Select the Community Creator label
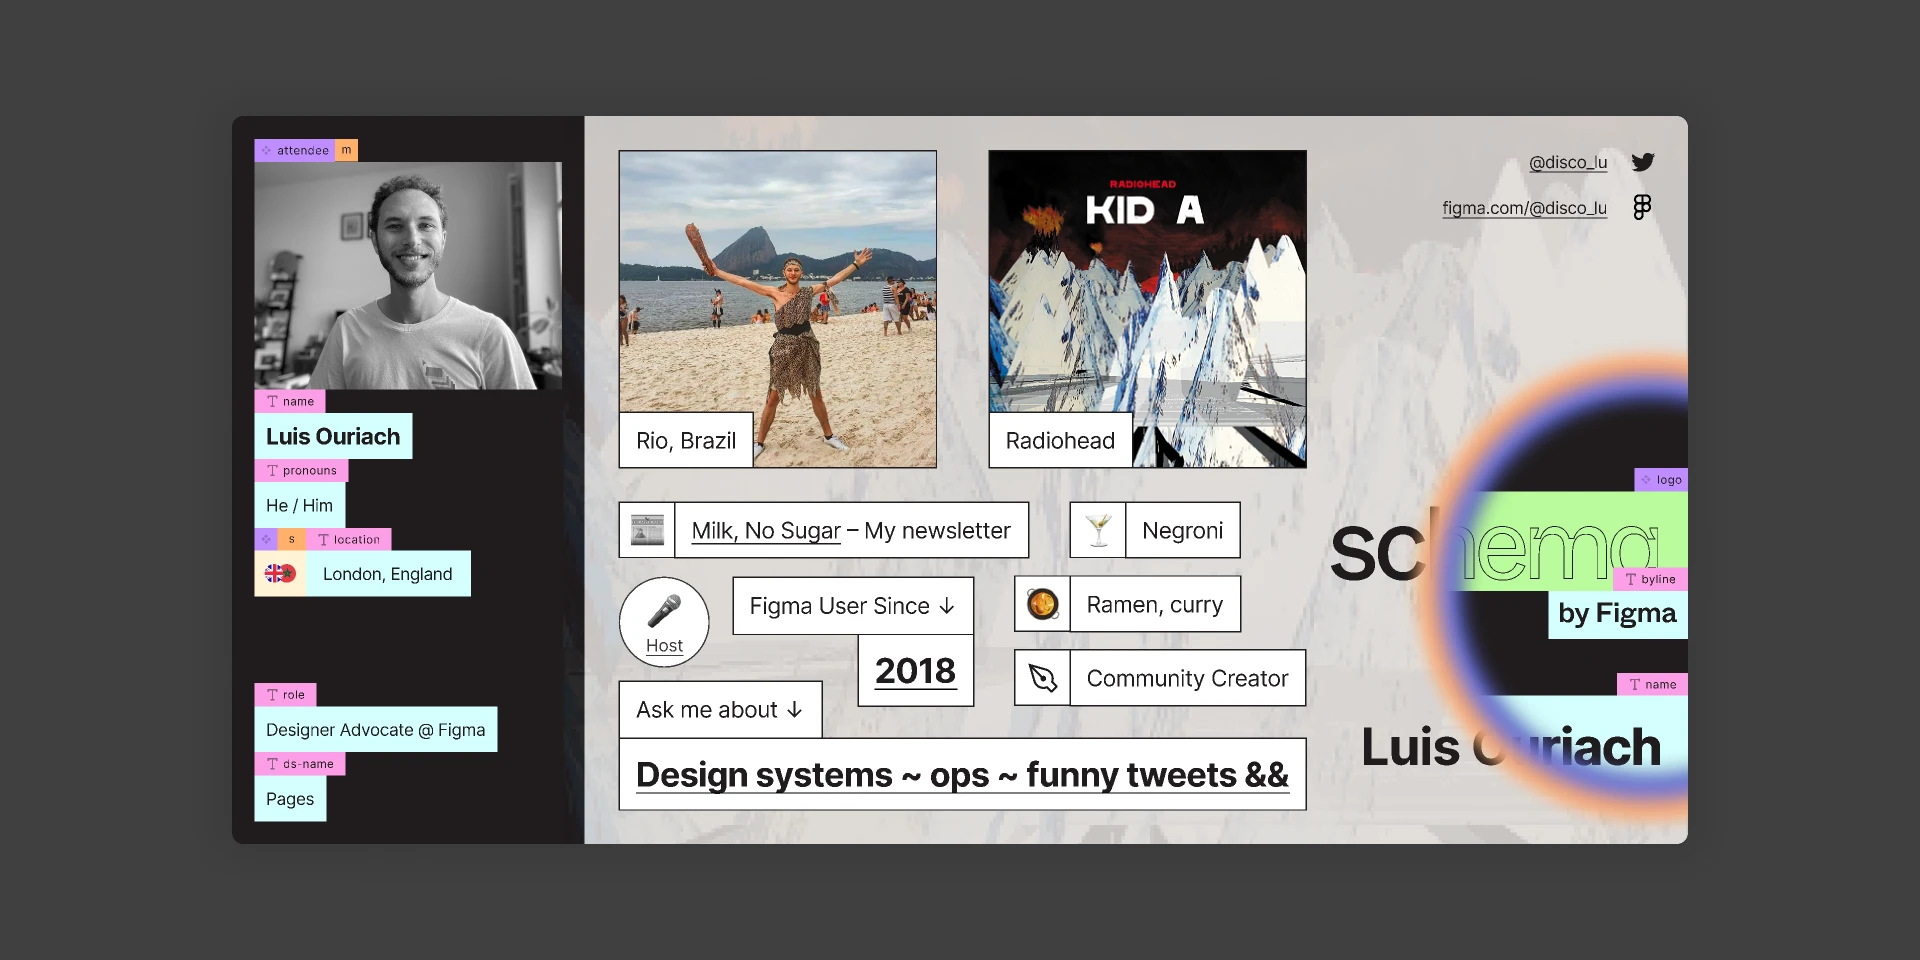Screen dimensions: 1920x960 1188,678
